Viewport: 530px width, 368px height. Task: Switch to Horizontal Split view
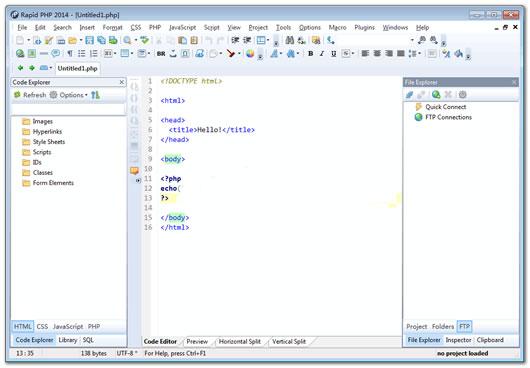(x=240, y=342)
